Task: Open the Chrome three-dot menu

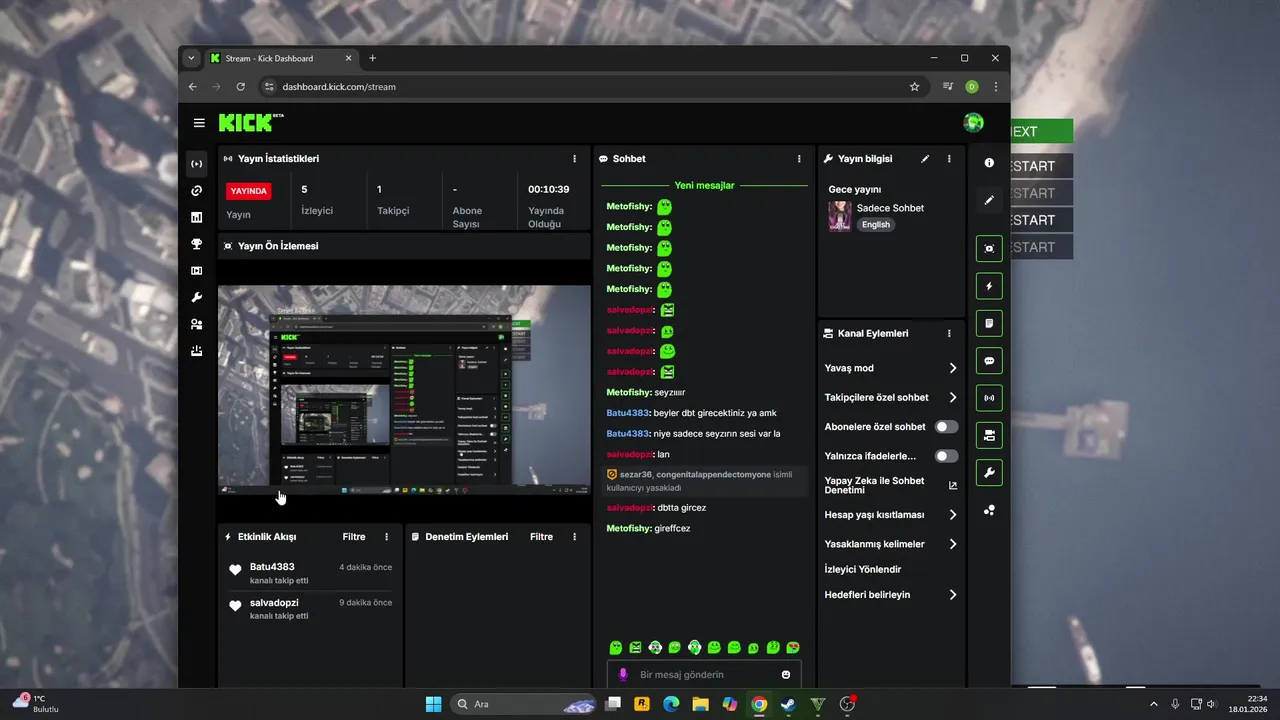Action: coord(995,87)
